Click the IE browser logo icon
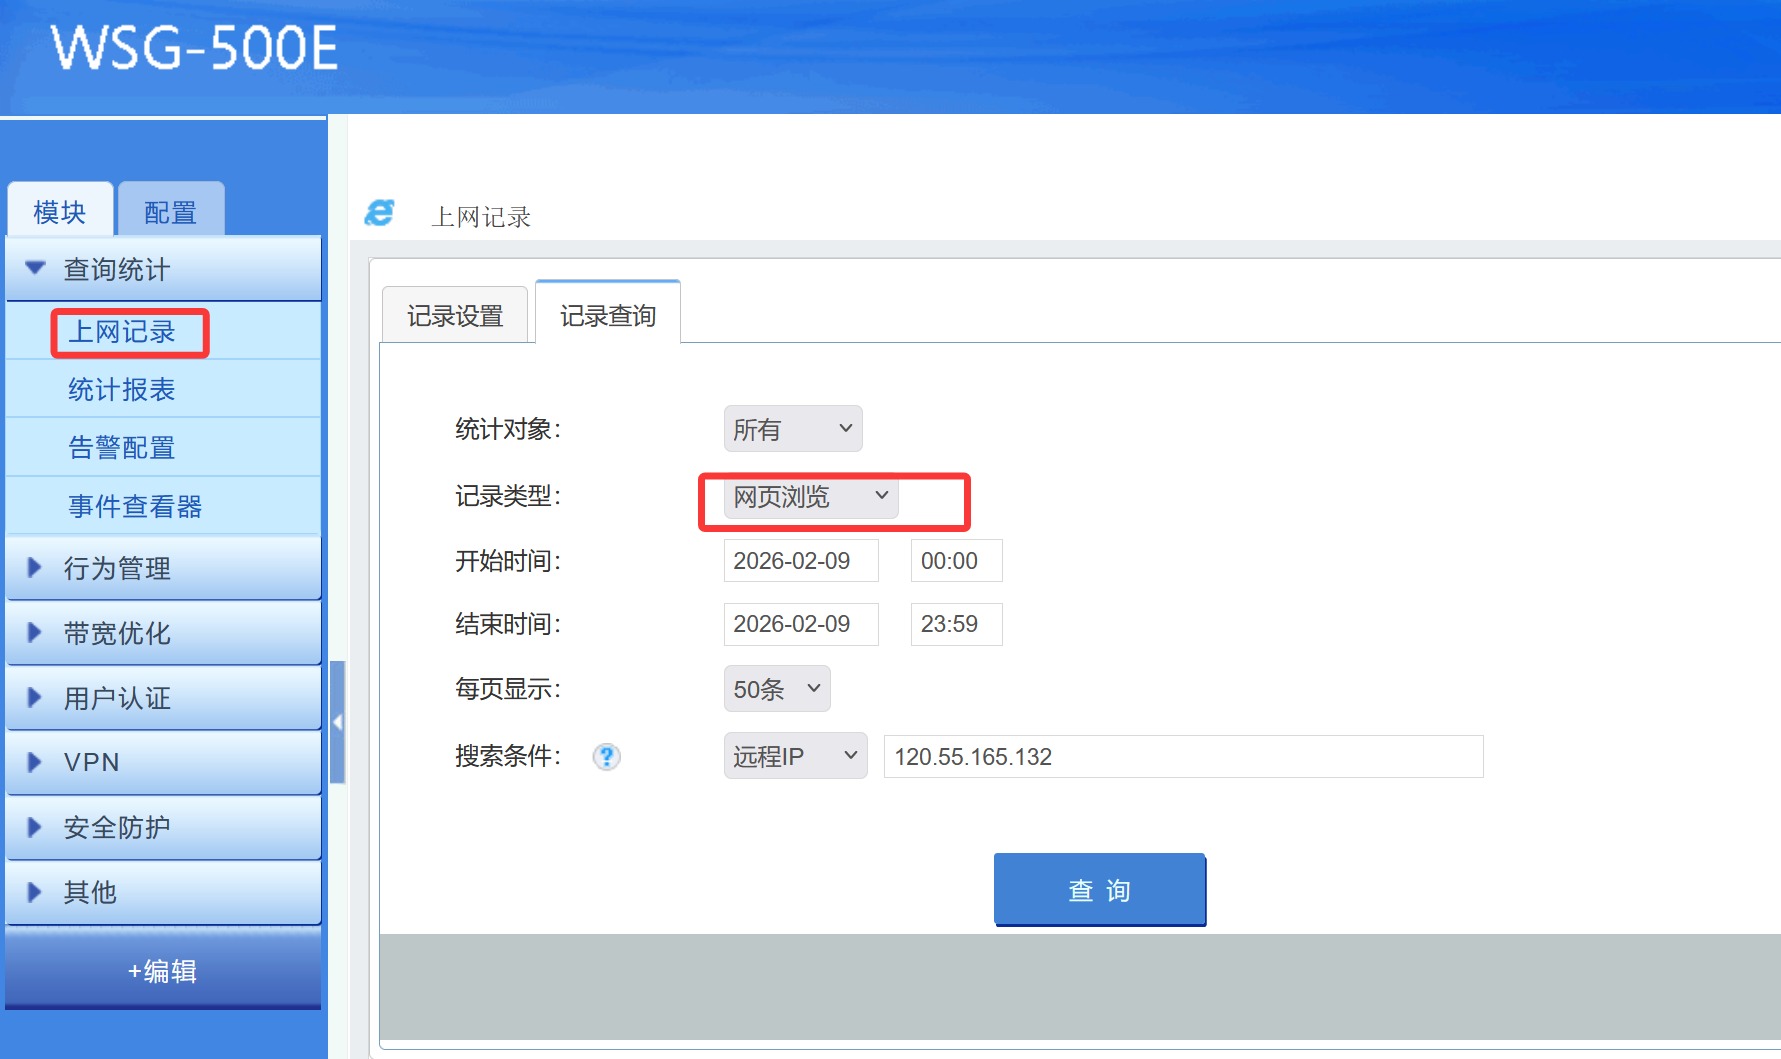 click(380, 213)
